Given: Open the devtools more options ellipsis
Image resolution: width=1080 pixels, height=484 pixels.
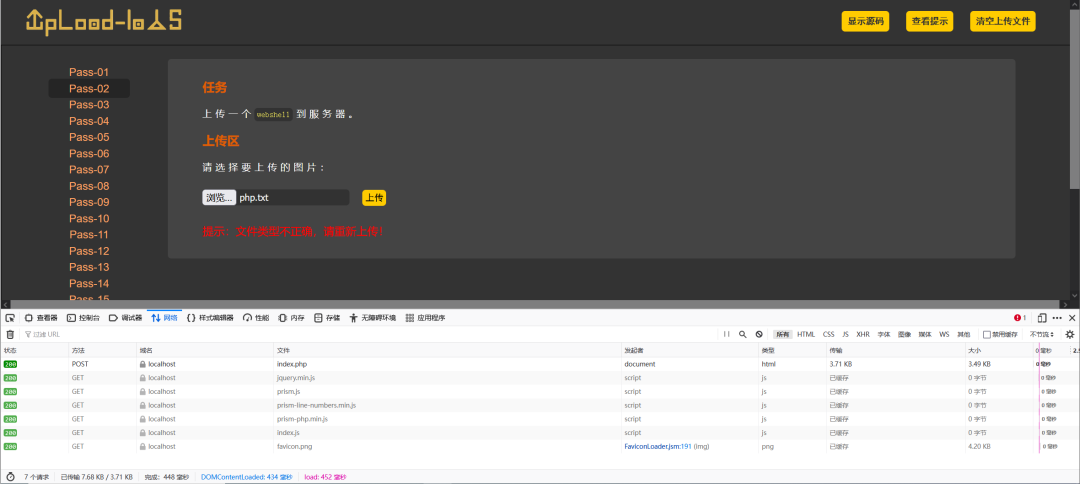Looking at the screenshot, I should point(1057,318).
